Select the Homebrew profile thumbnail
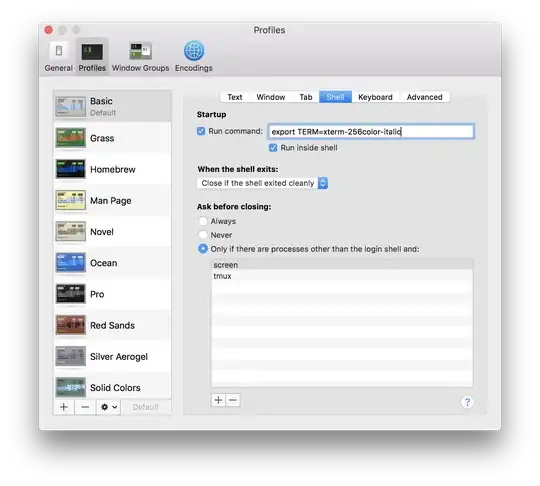The width and height of the screenshot is (540, 486). (71, 169)
